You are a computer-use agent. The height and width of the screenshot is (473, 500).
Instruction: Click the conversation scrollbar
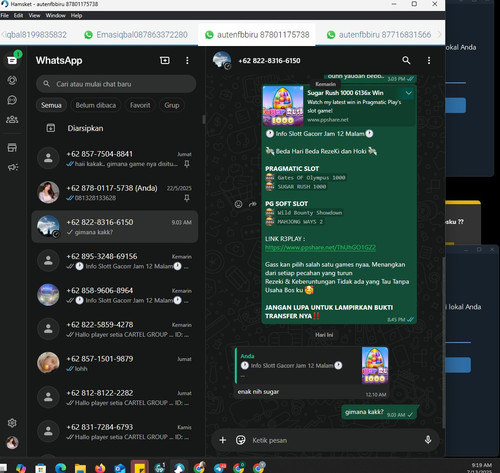coord(443,343)
